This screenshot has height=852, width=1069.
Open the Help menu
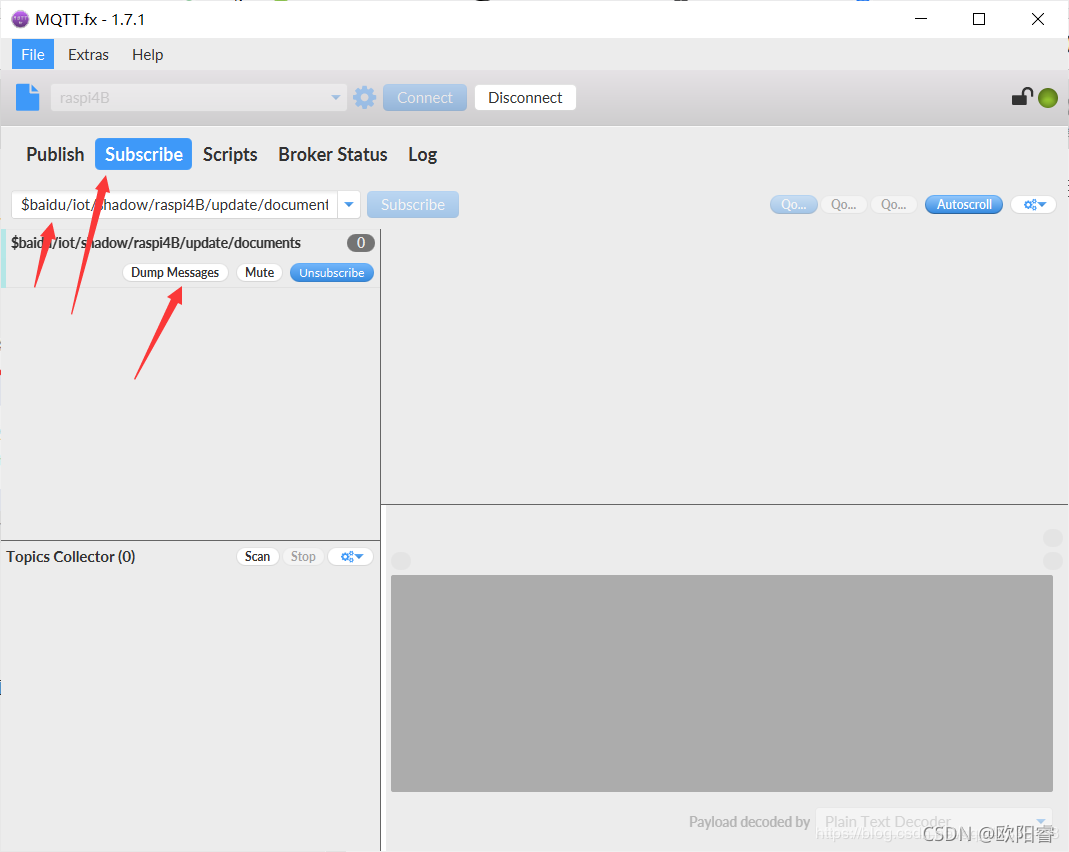[x=147, y=55]
